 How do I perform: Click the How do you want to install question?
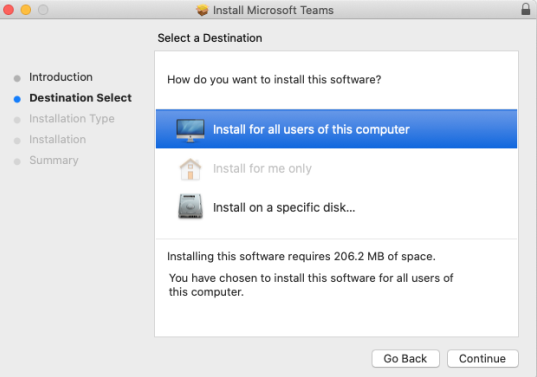point(274,79)
